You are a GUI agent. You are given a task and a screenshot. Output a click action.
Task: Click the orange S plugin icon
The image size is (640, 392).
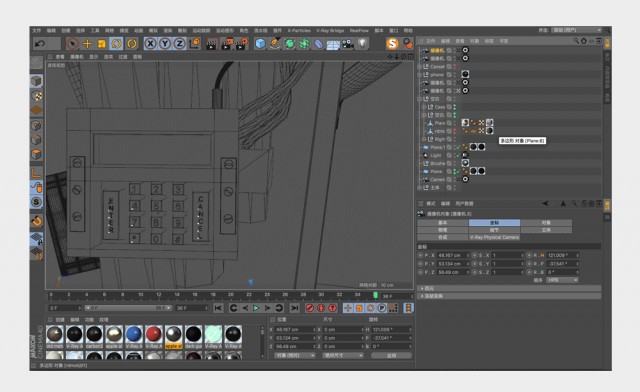392,43
